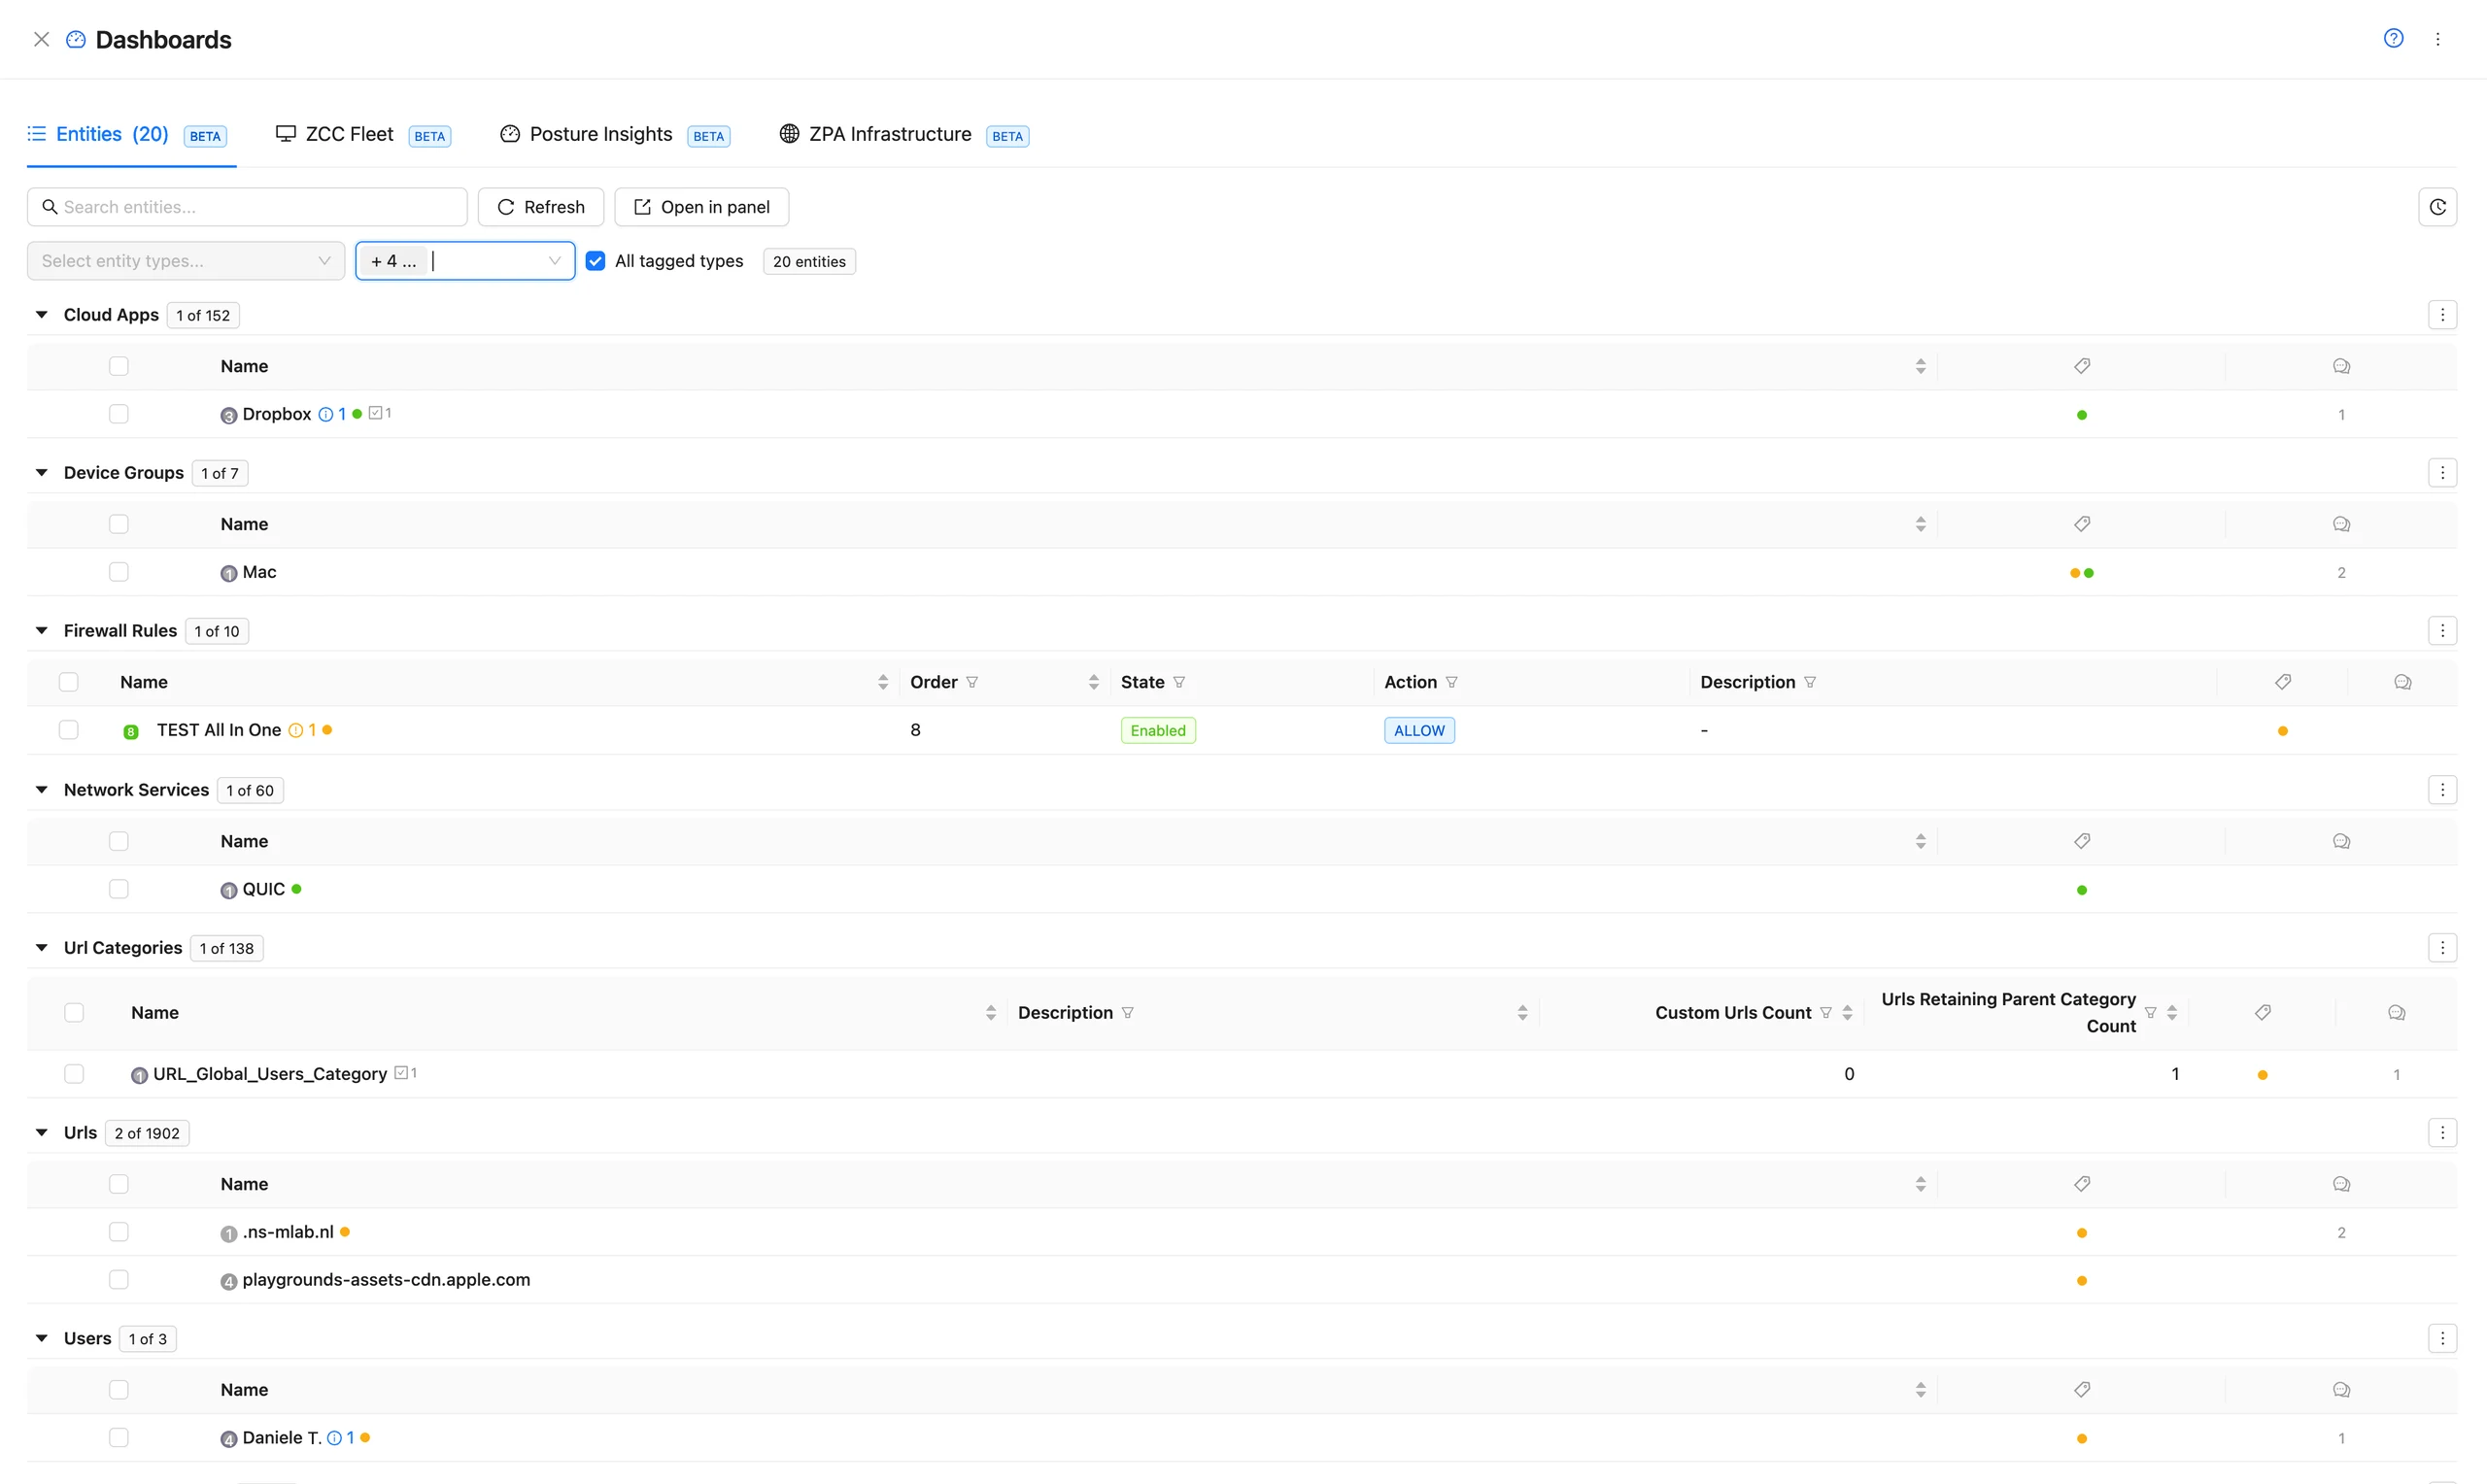Collapse the Url Categories section
Image resolution: width=2487 pixels, height=1484 pixels.
42,948
